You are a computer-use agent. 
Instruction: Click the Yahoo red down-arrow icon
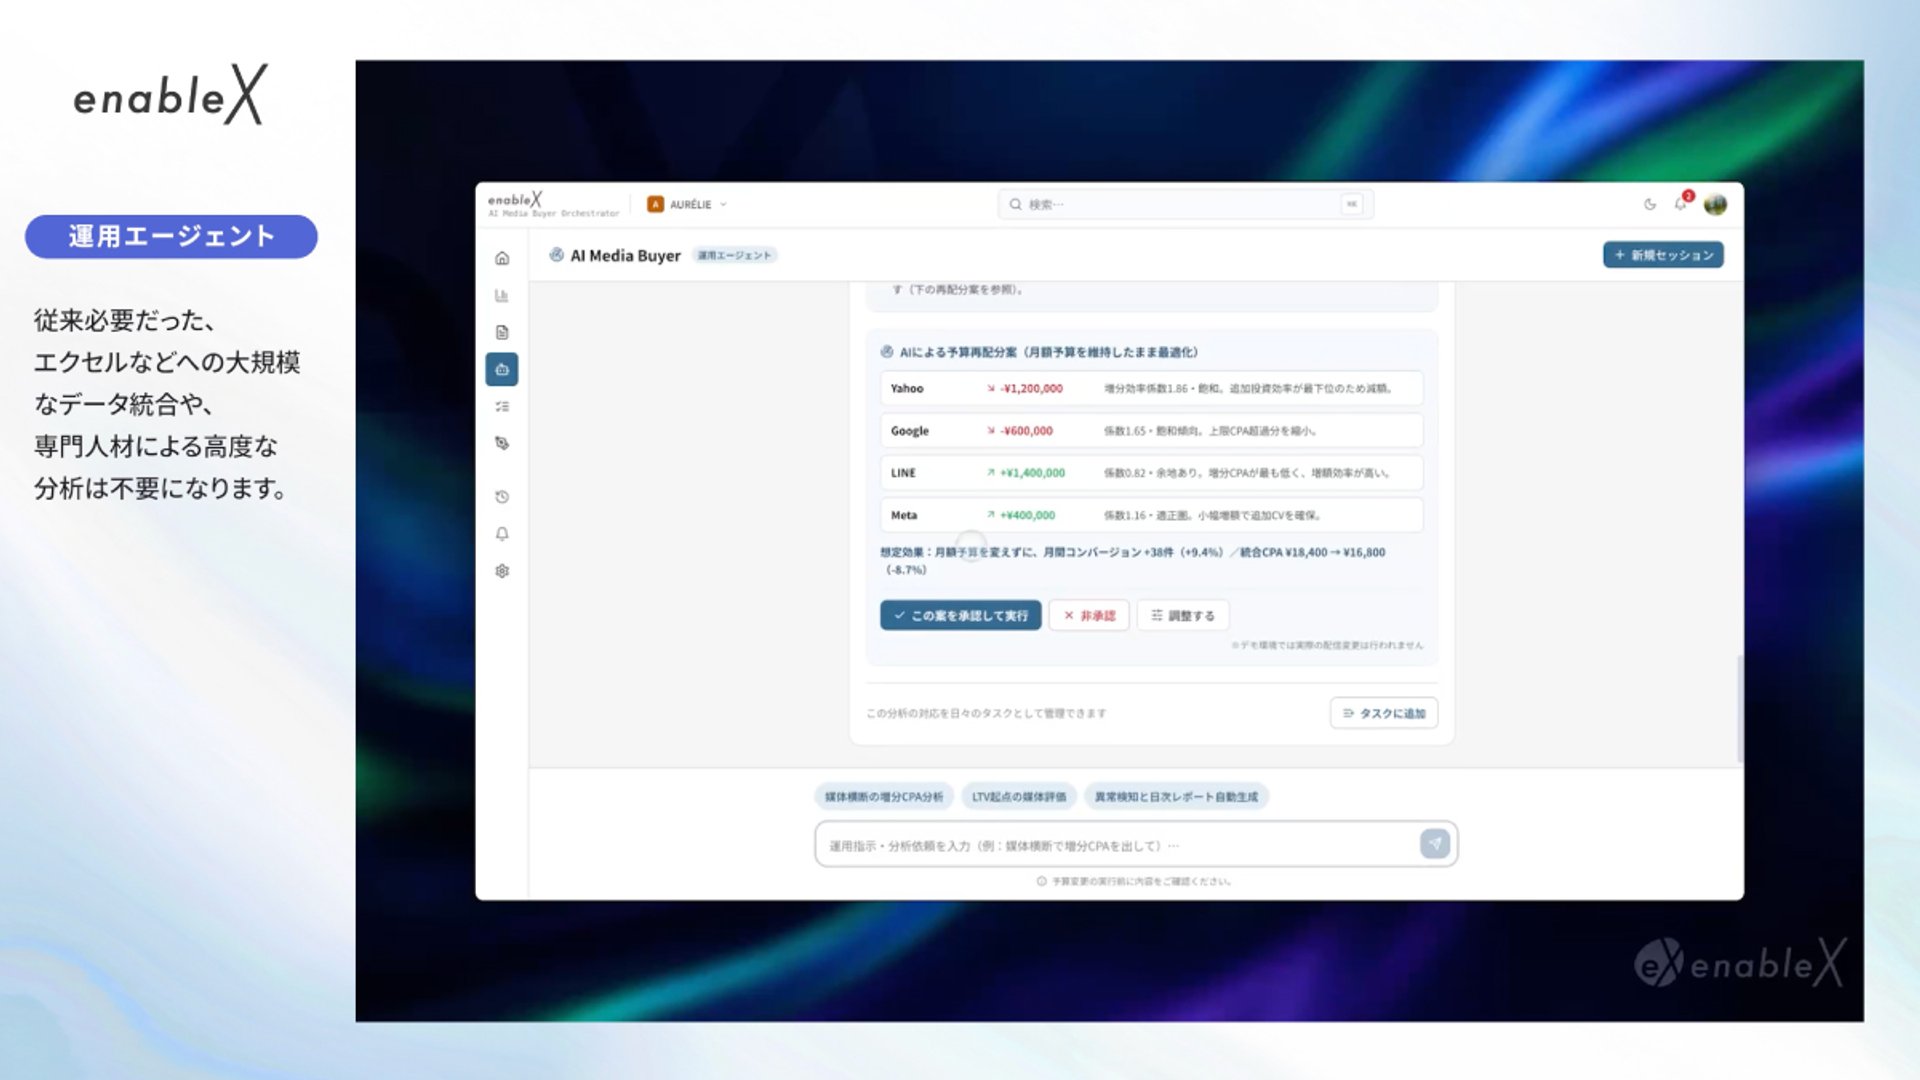coord(991,389)
